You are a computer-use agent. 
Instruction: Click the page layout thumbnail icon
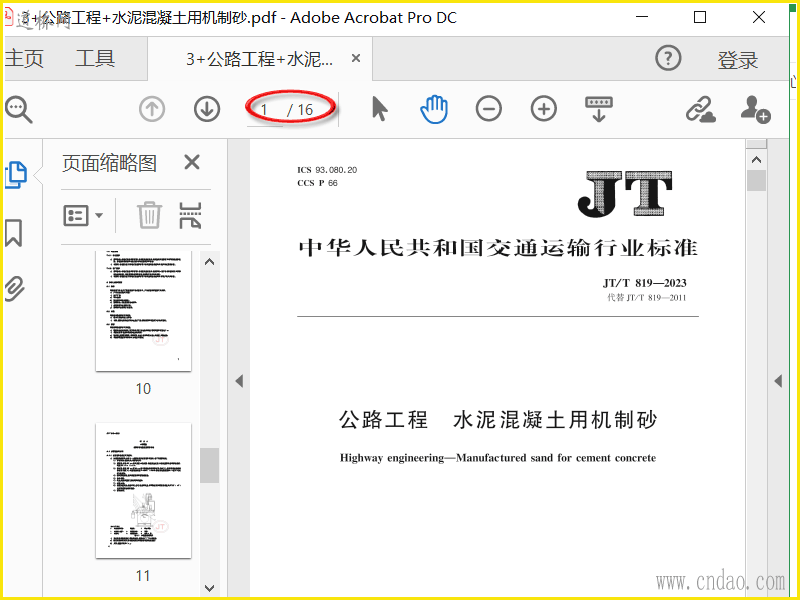pyautogui.click(x=190, y=215)
